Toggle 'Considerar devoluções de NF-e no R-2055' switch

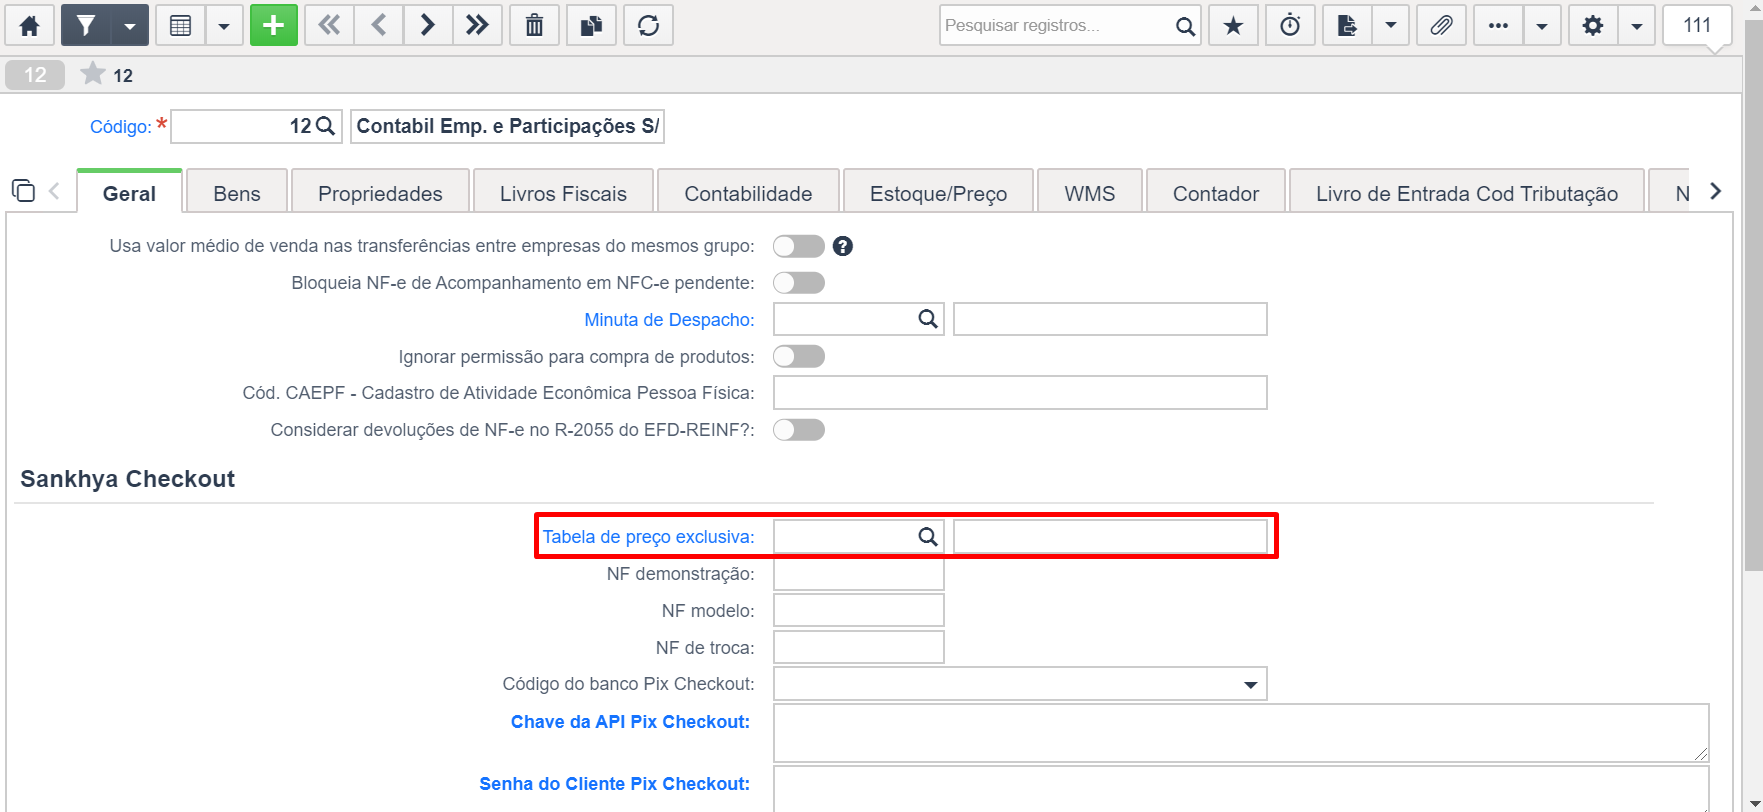click(x=799, y=430)
